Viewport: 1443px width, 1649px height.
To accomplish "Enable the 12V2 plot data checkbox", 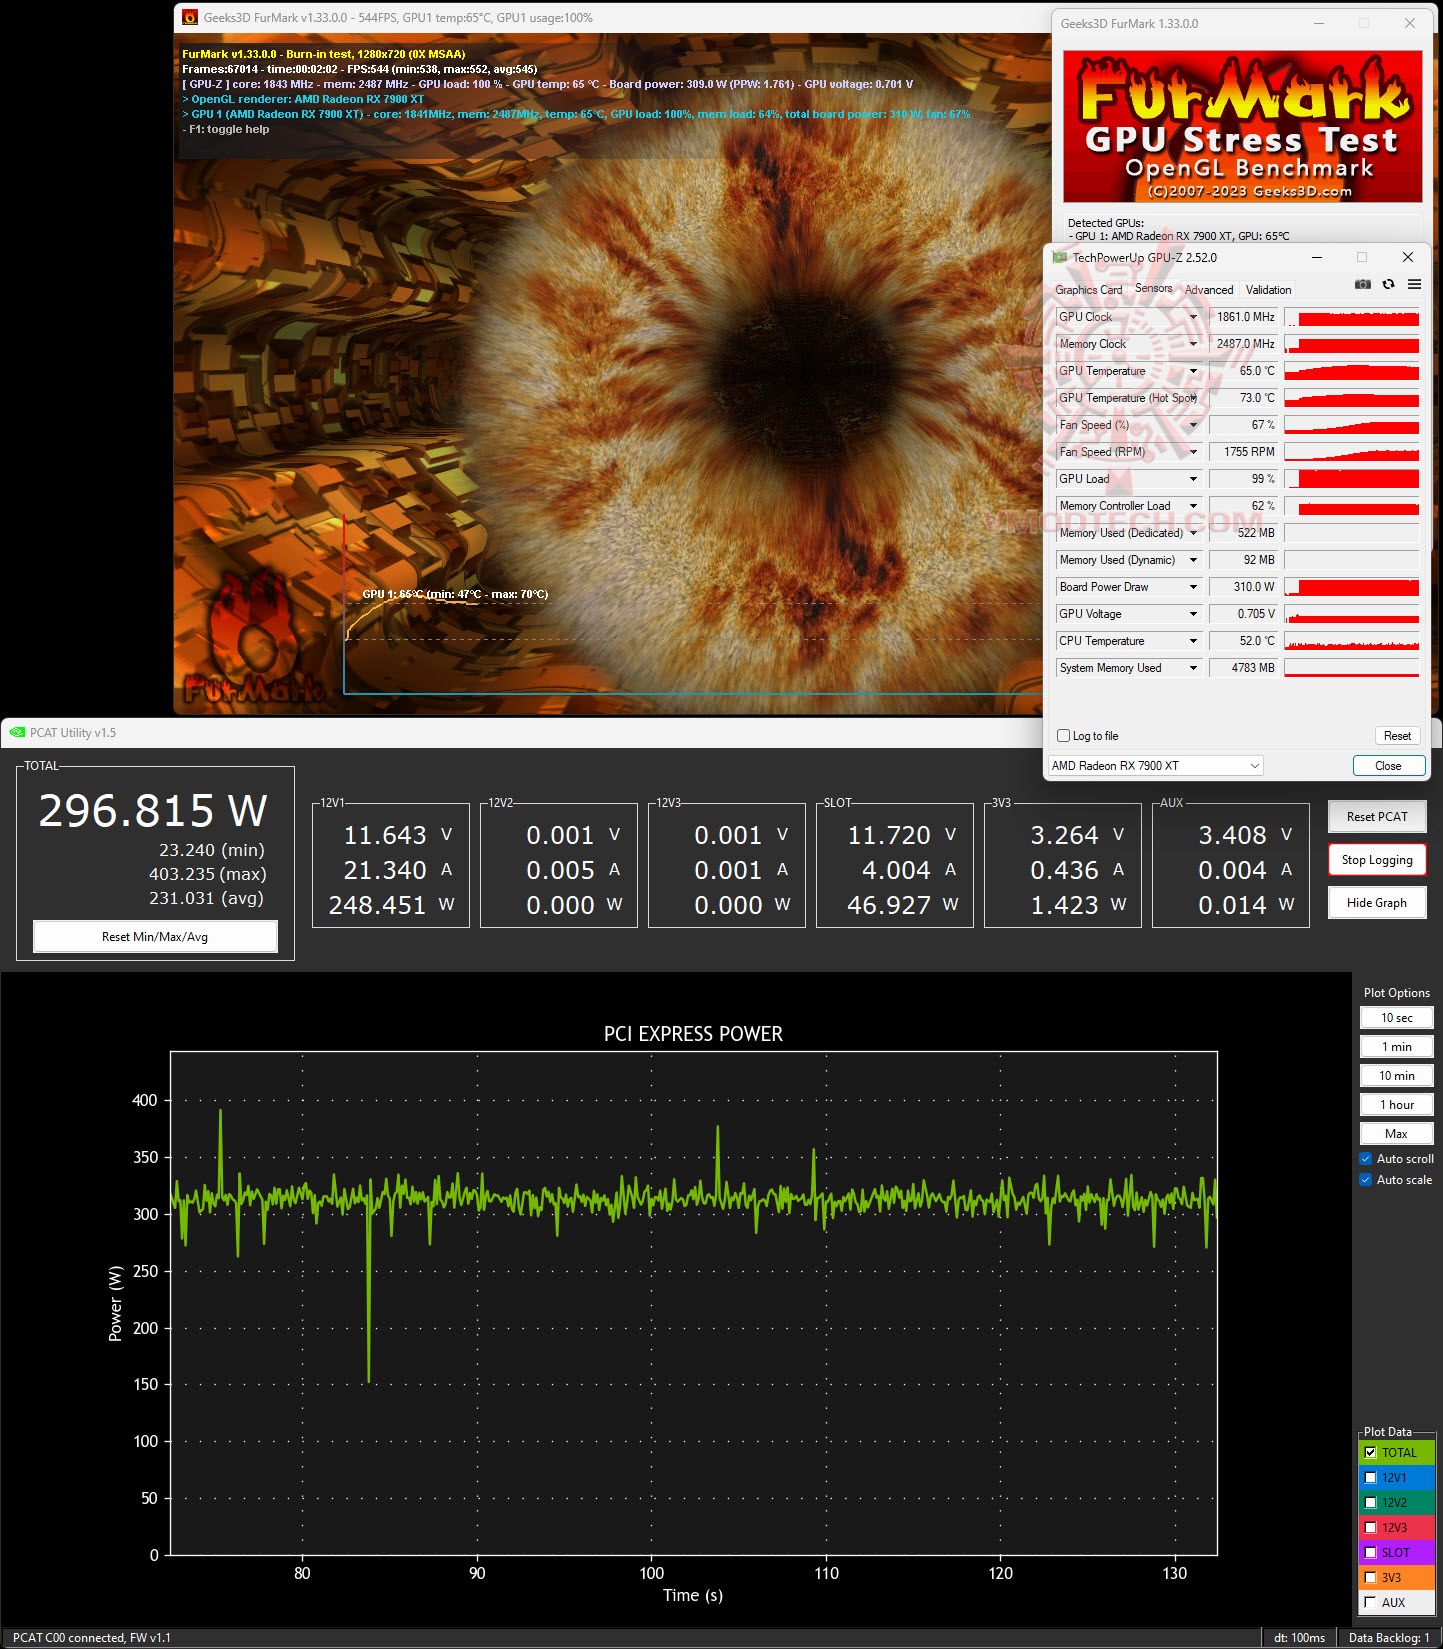I will coord(1370,1502).
